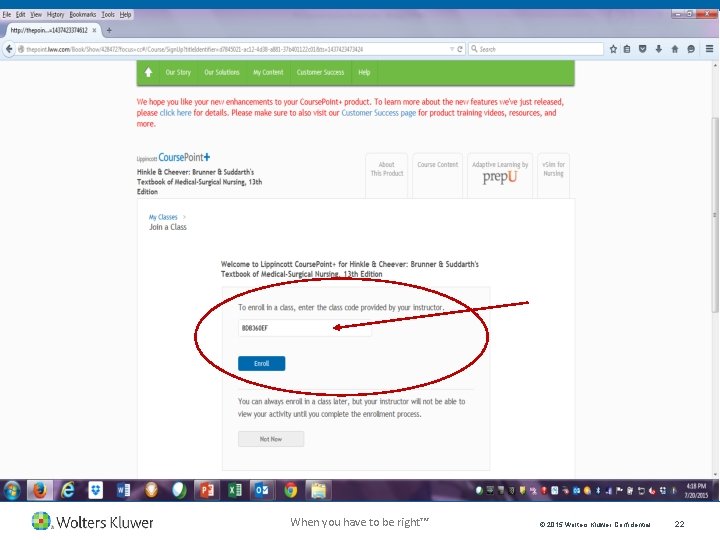Switch to the Course Content tab

[438, 175]
